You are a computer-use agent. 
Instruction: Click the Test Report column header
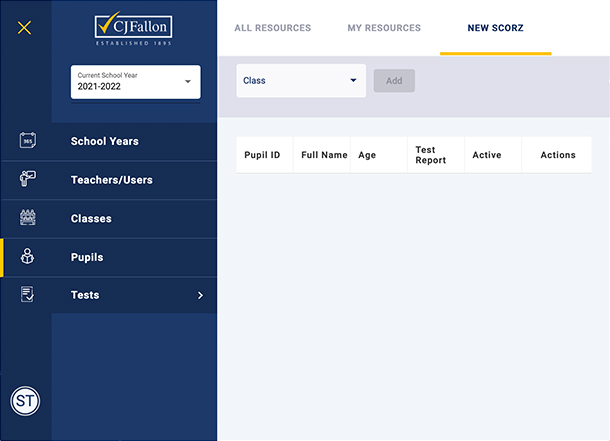[x=431, y=155]
